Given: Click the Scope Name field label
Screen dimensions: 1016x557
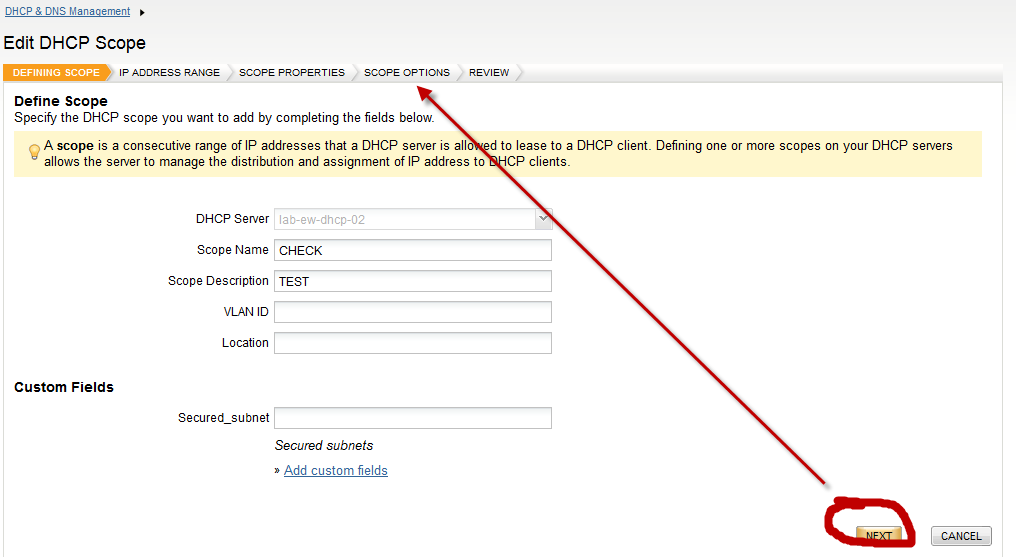Looking at the screenshot, I should pos(233,250).
